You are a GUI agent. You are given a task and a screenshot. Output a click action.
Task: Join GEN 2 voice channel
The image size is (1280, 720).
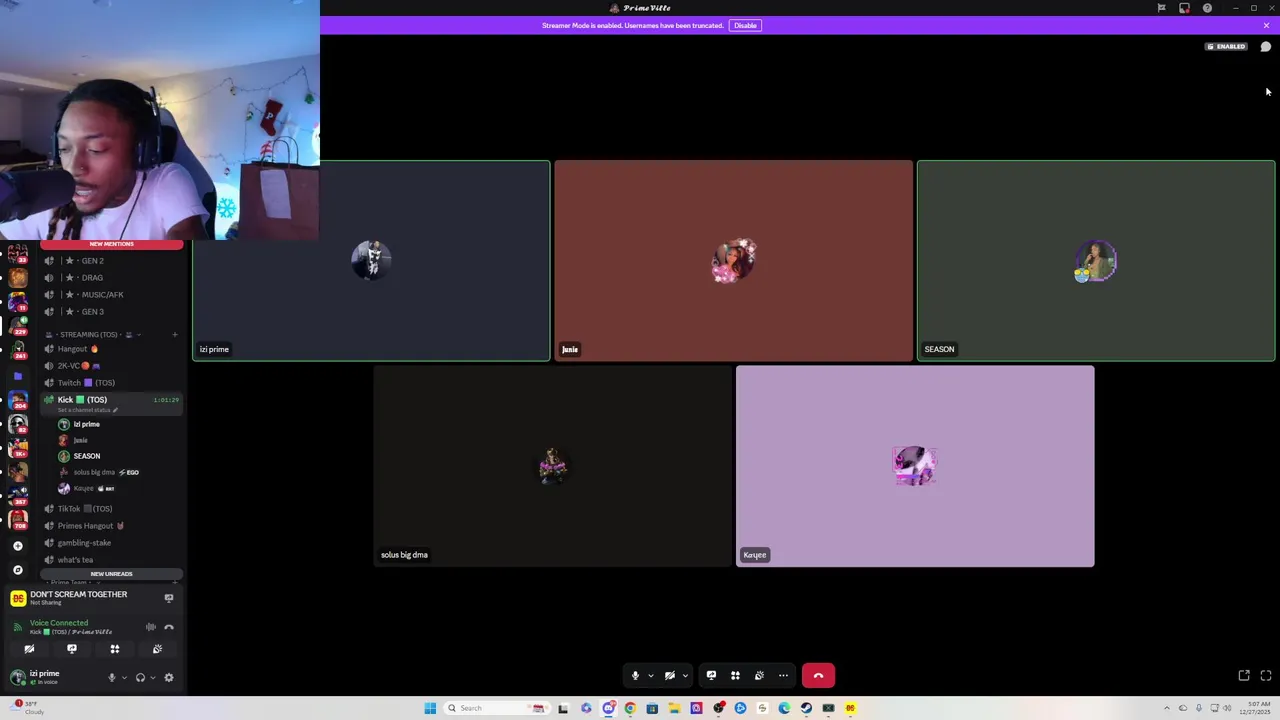[110, 261]
